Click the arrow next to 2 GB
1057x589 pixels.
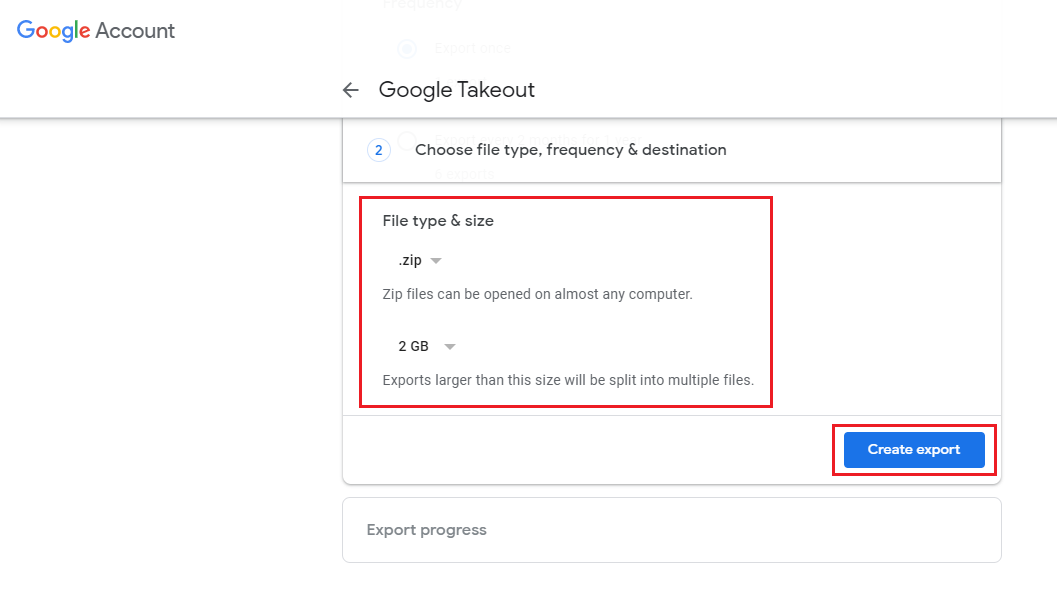[x=450, y=346]
